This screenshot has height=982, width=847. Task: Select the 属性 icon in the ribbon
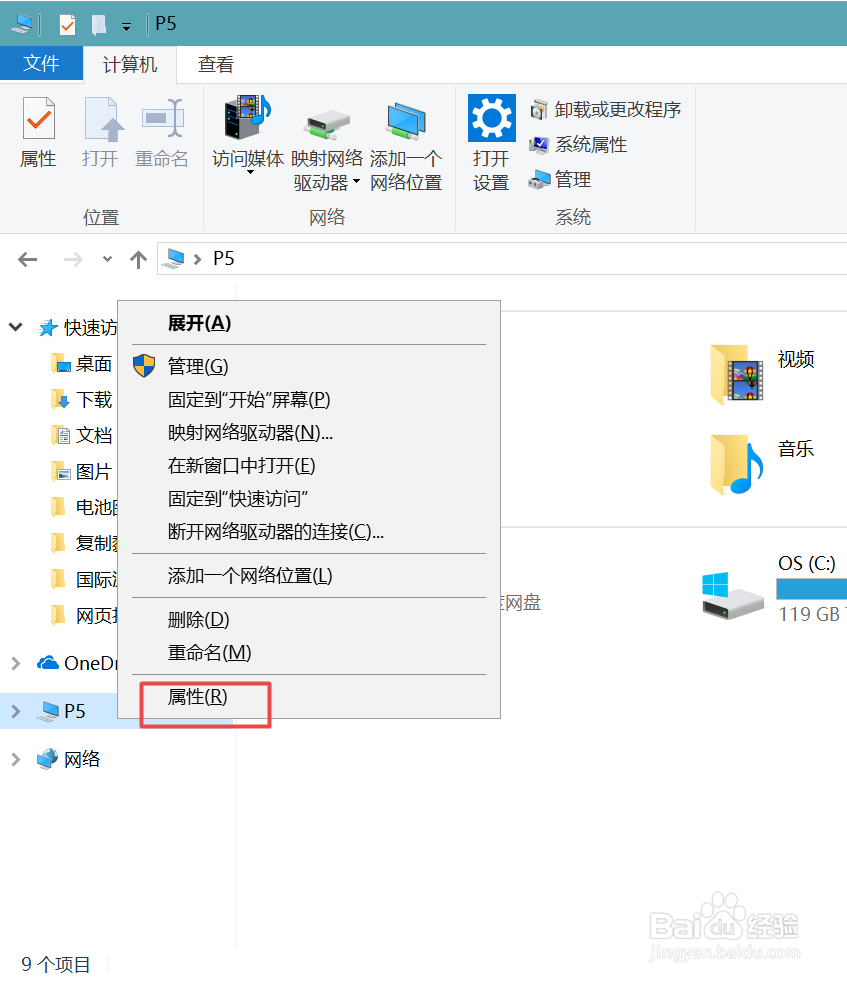[38, 130]
